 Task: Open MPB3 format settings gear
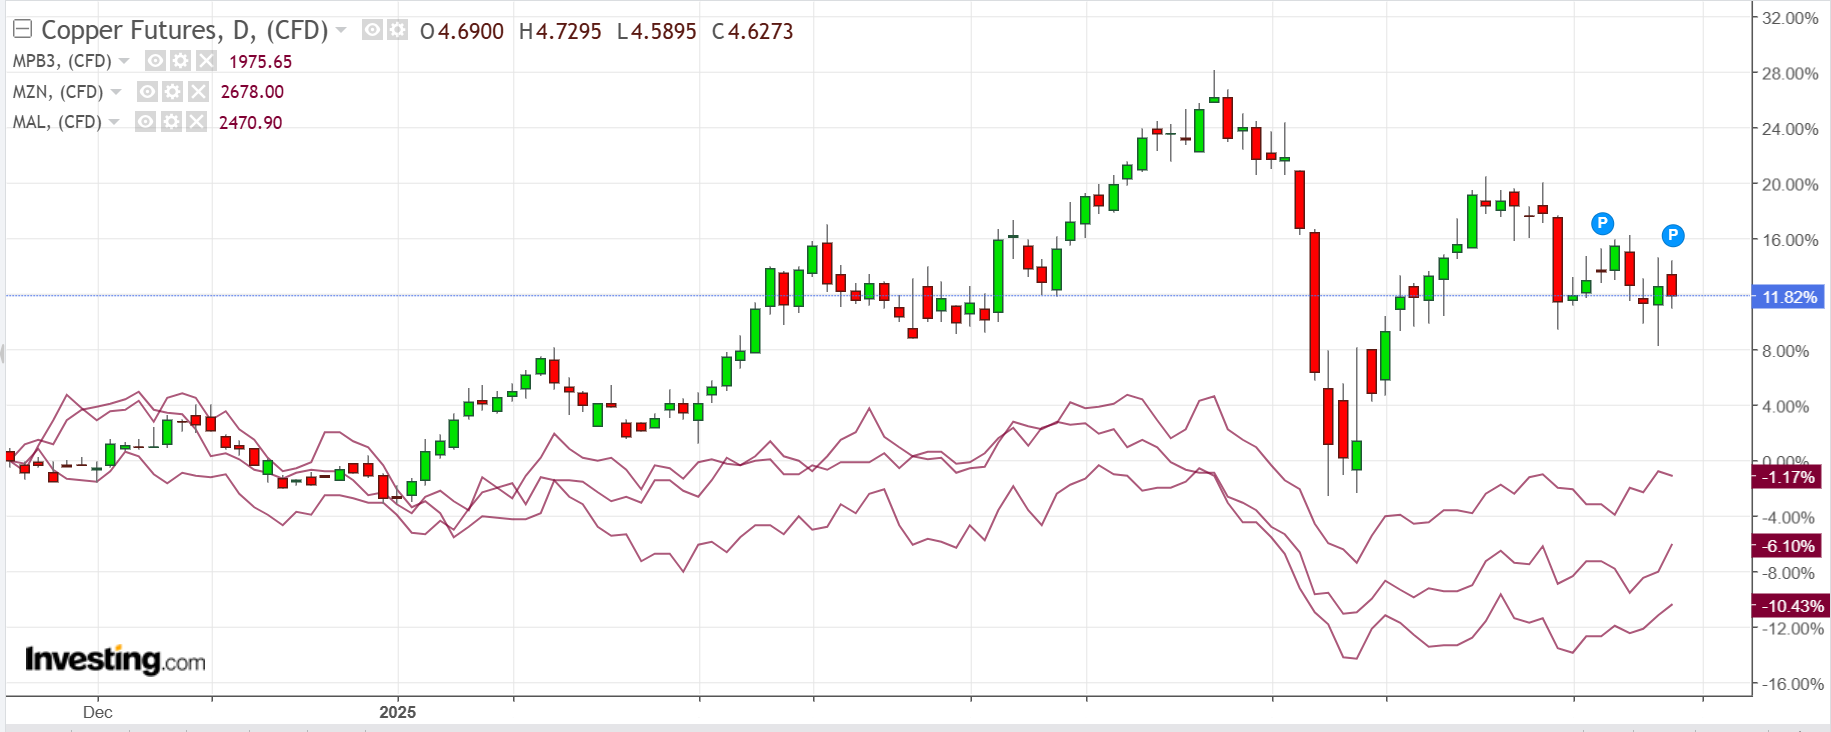coord(180,61)
